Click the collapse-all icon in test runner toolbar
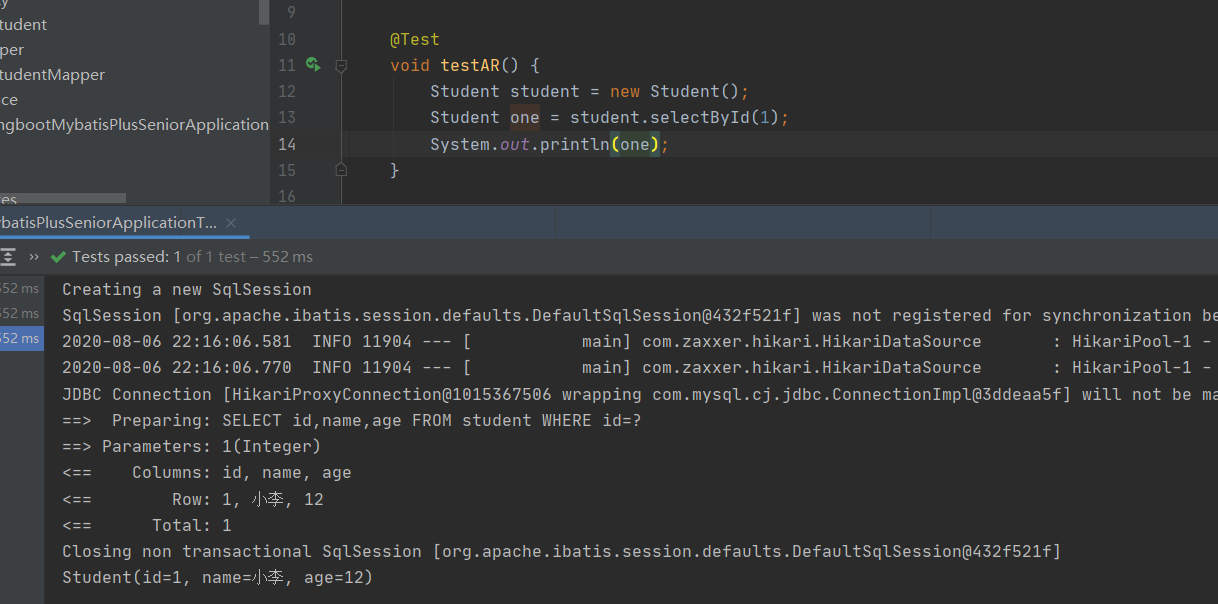 click(x=9, y=256)
